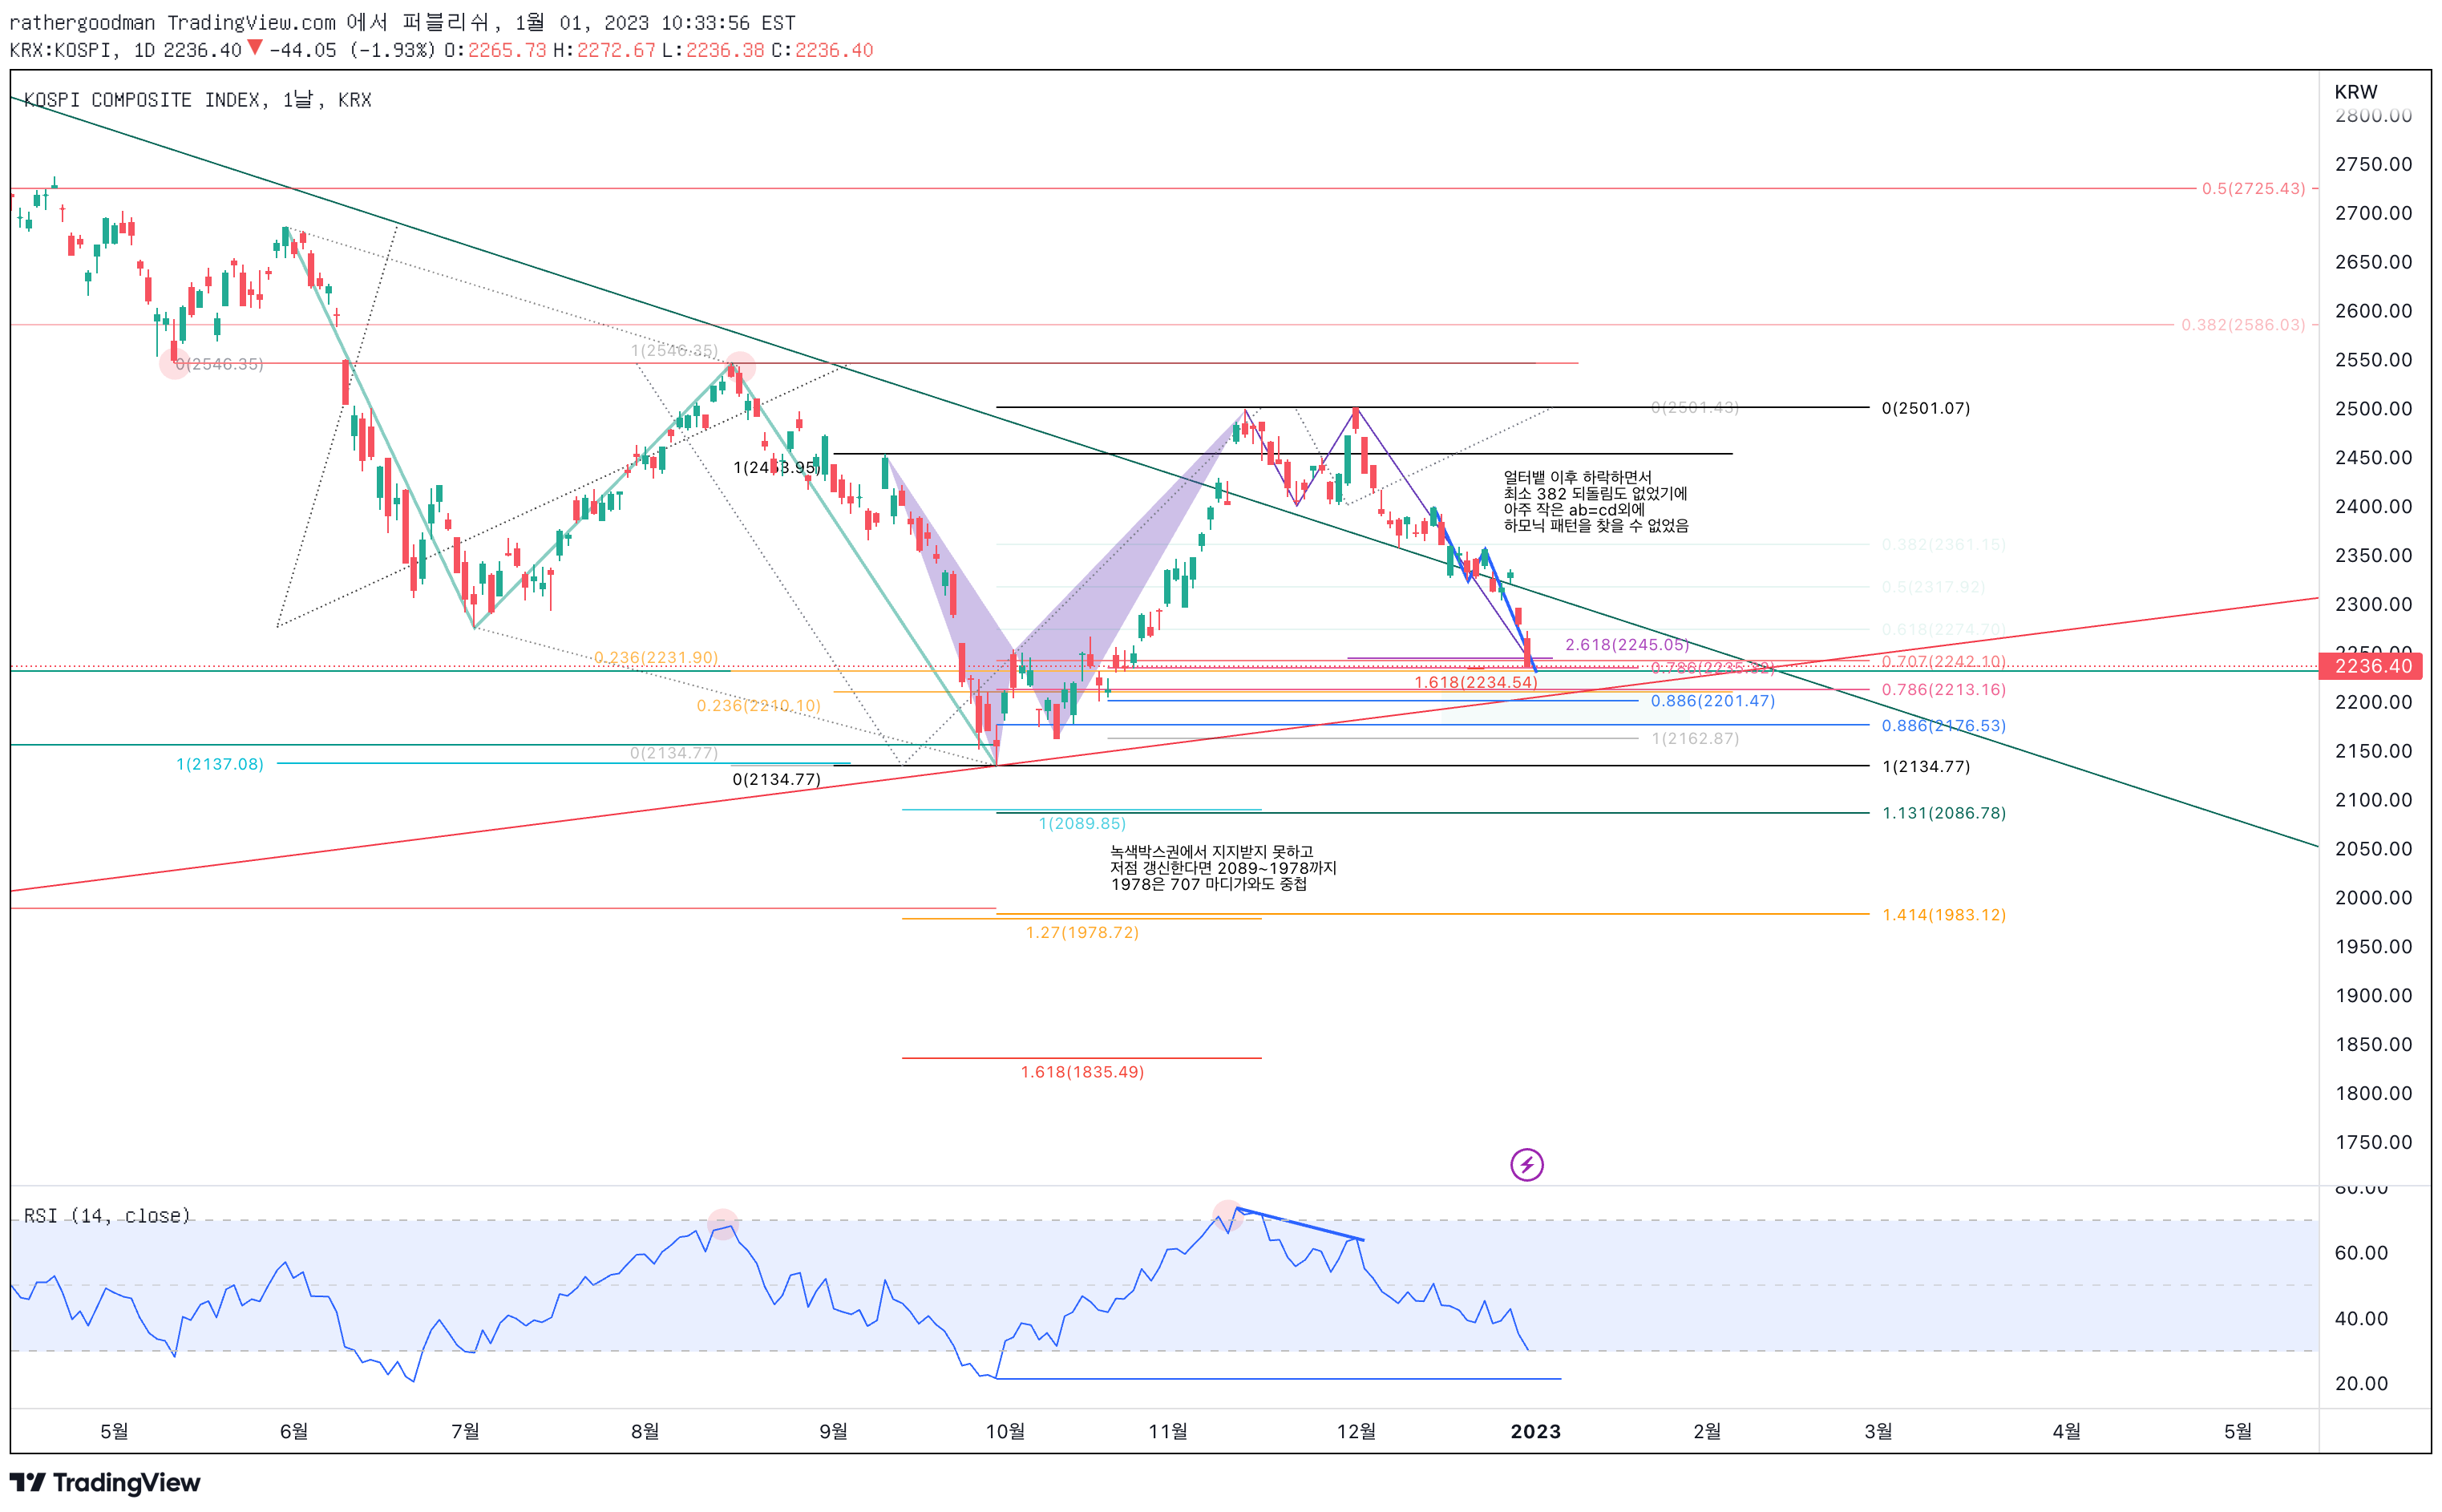Image resolution: width=2442 pixels, height=1512 pixels.
Task: Click the 1.414(1983.12) orange label
Action: 1943,914
